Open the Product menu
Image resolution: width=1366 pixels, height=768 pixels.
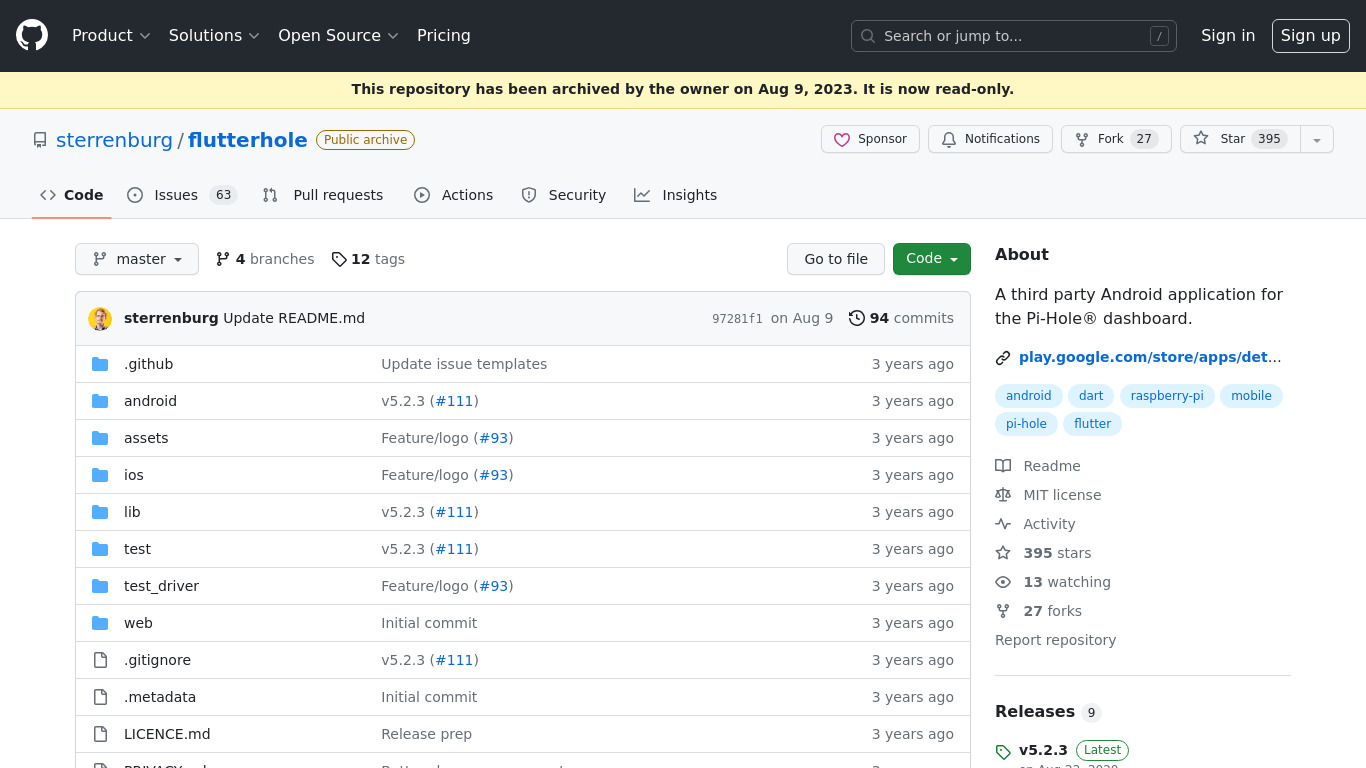pyautogui.click(x=111, y=35)
